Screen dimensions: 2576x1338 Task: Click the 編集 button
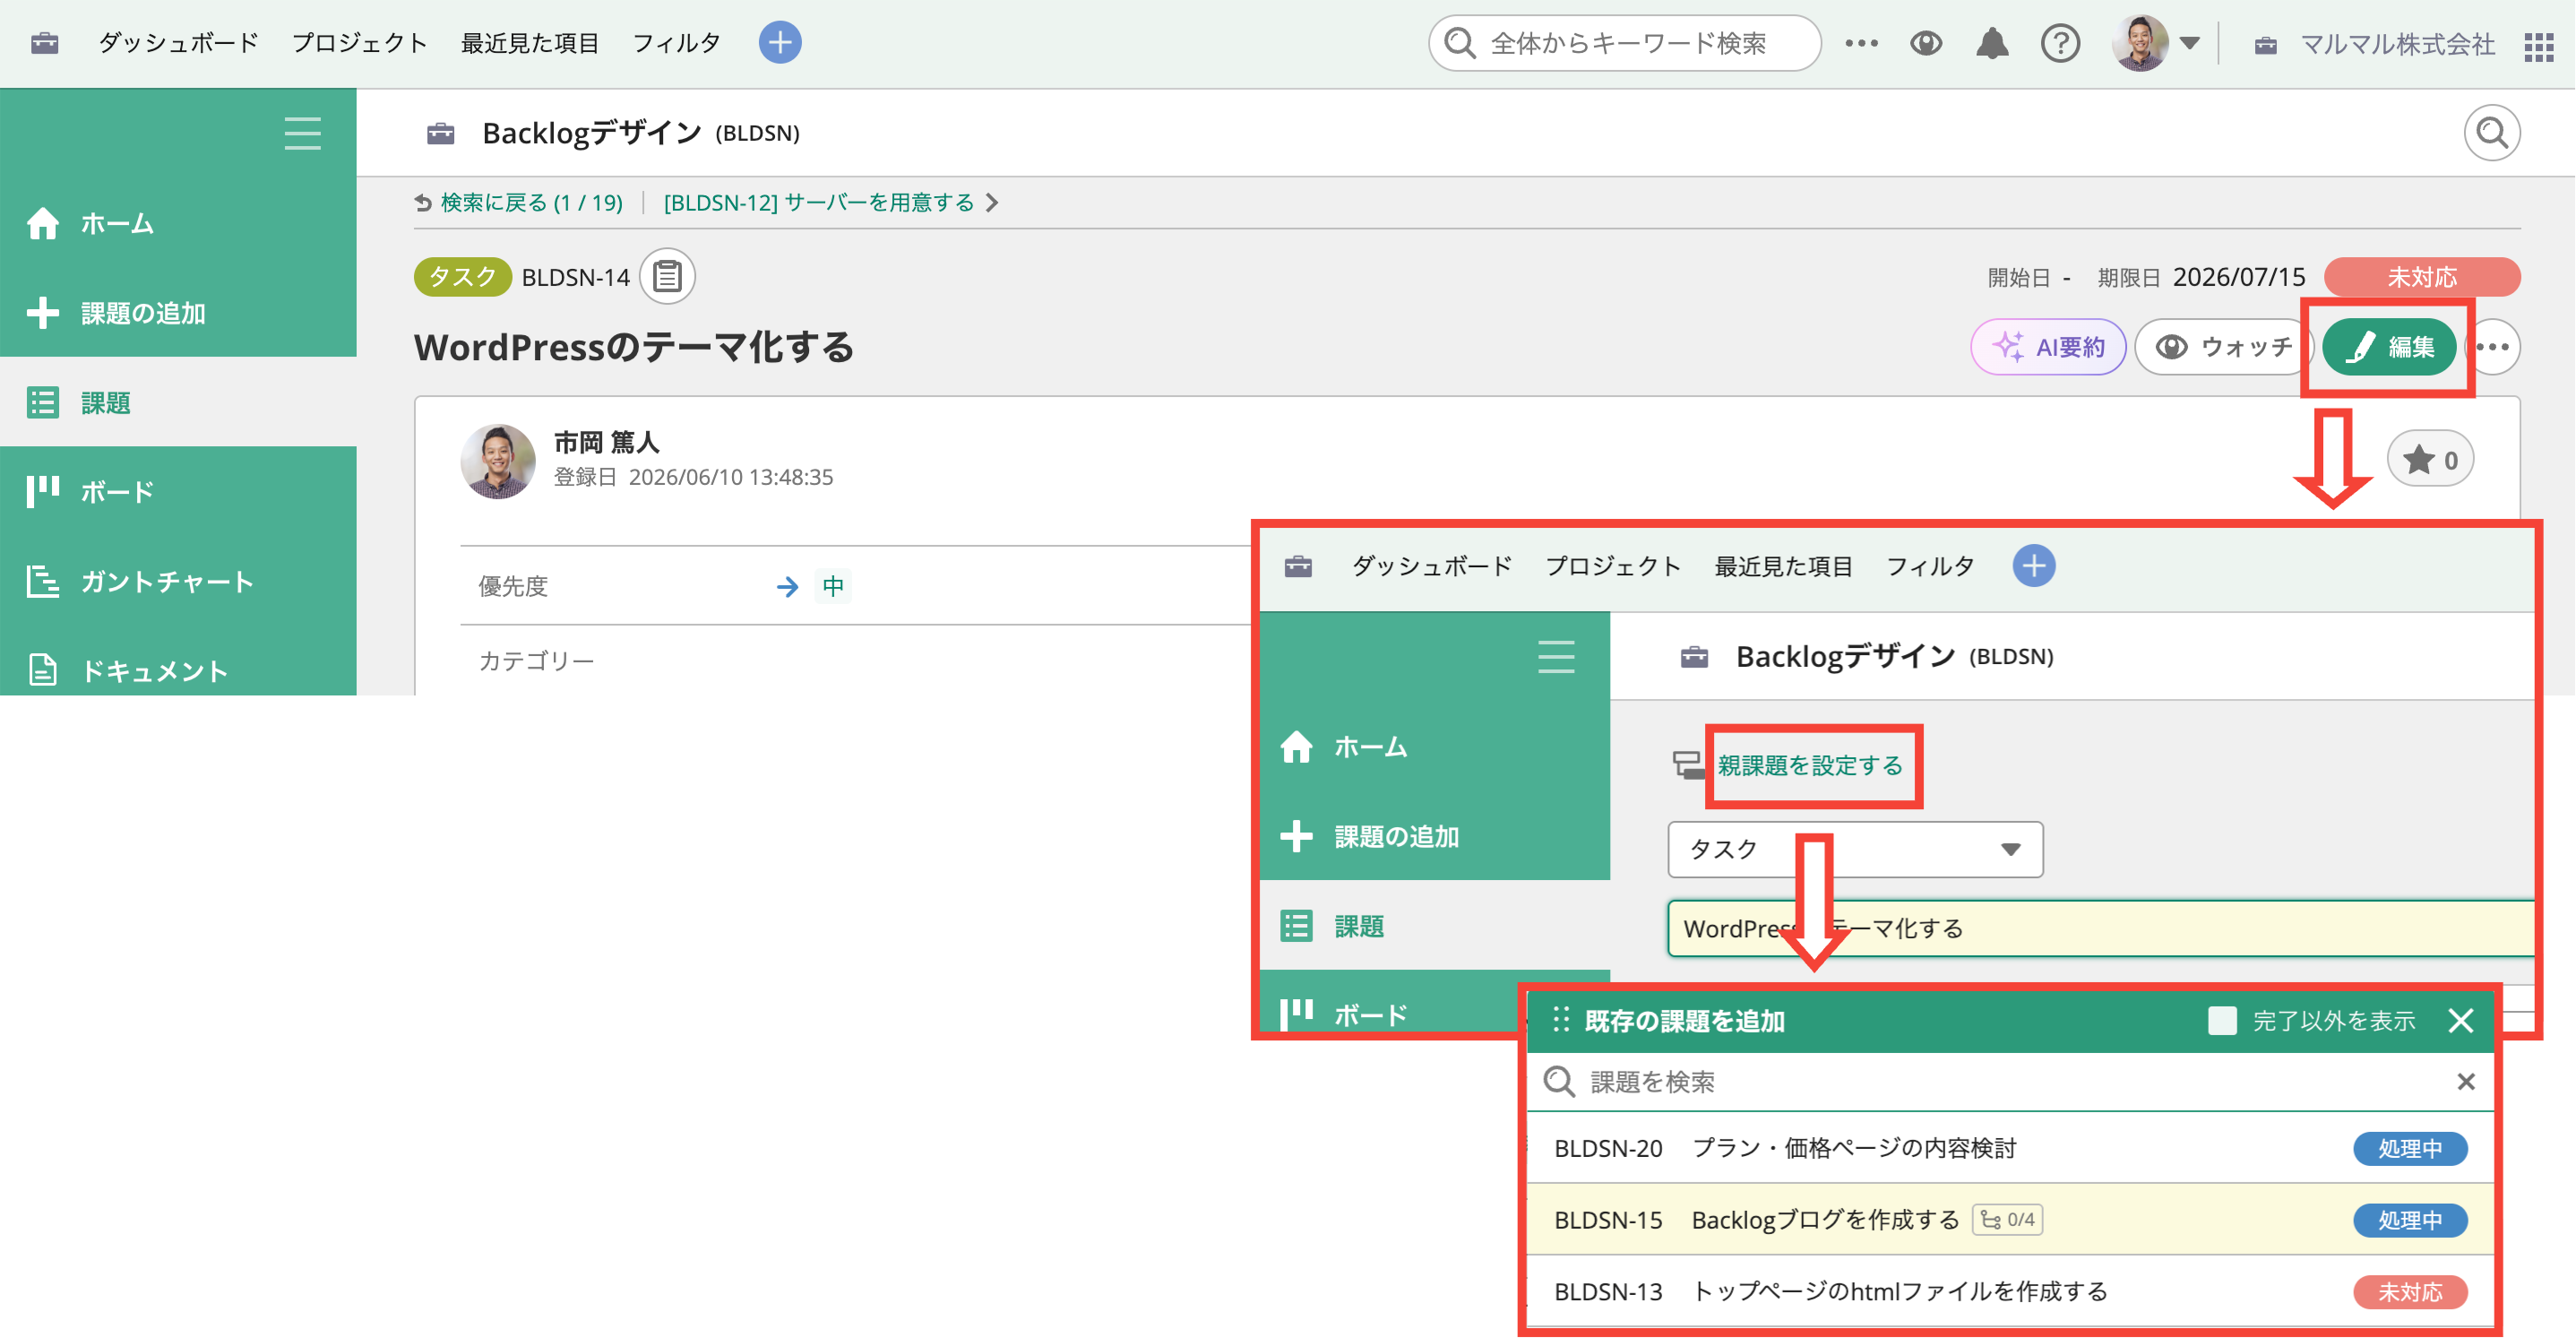tap(2389, 347)
